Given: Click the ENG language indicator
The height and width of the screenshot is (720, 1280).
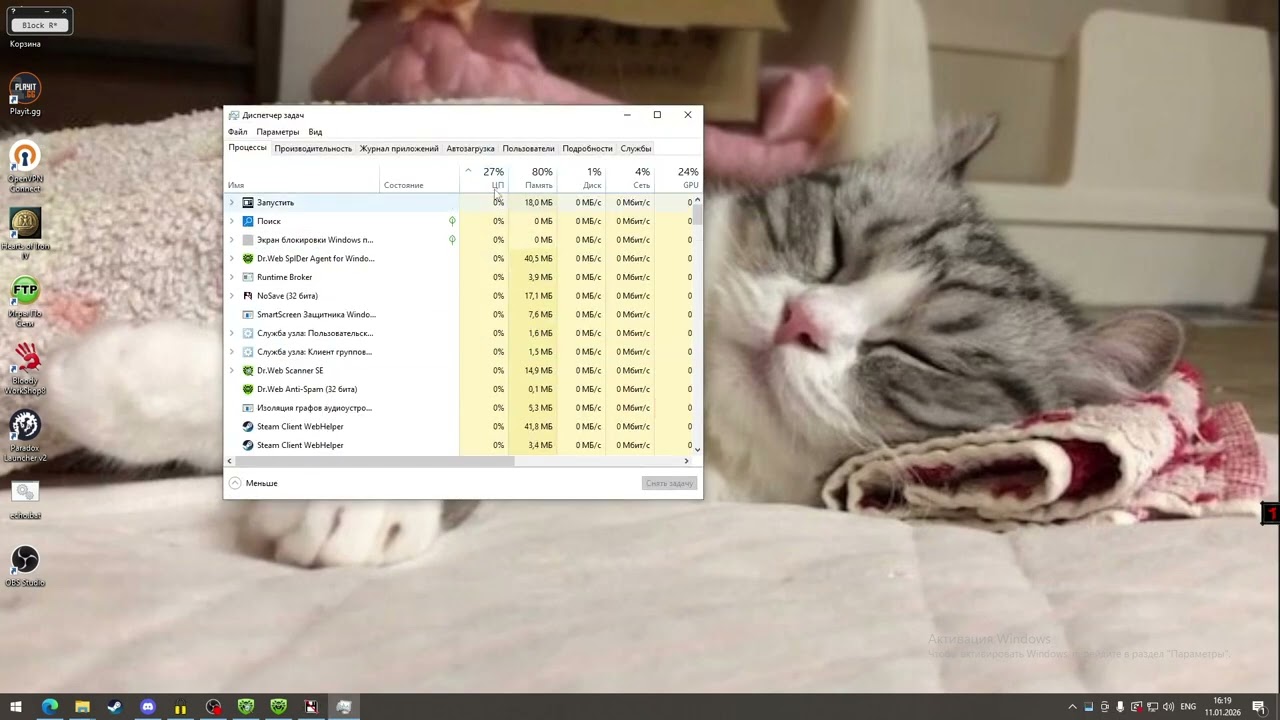Looking at the screenshot, I should [x=1188, y=707].
